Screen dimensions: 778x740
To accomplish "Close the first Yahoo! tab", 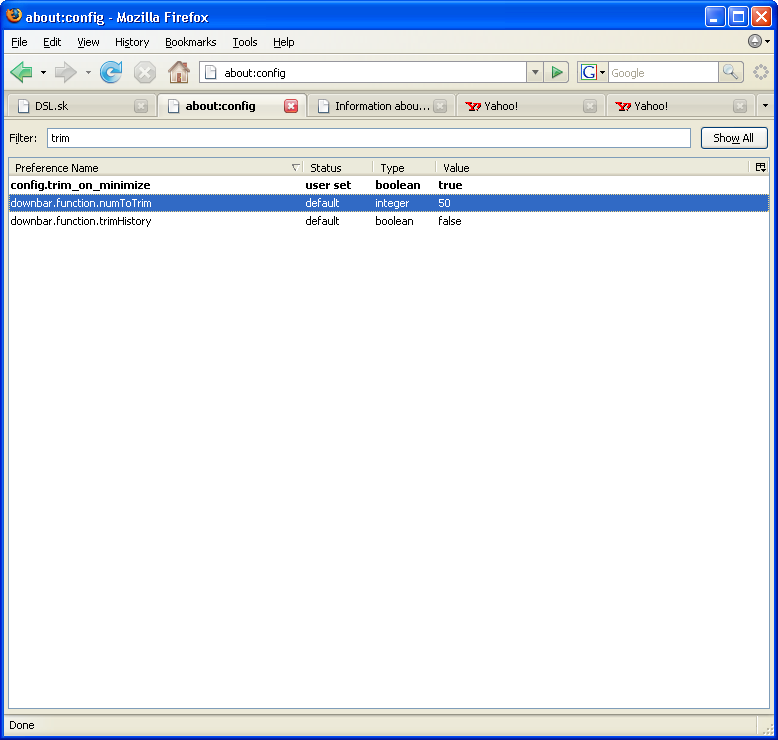I will [590, 106].
